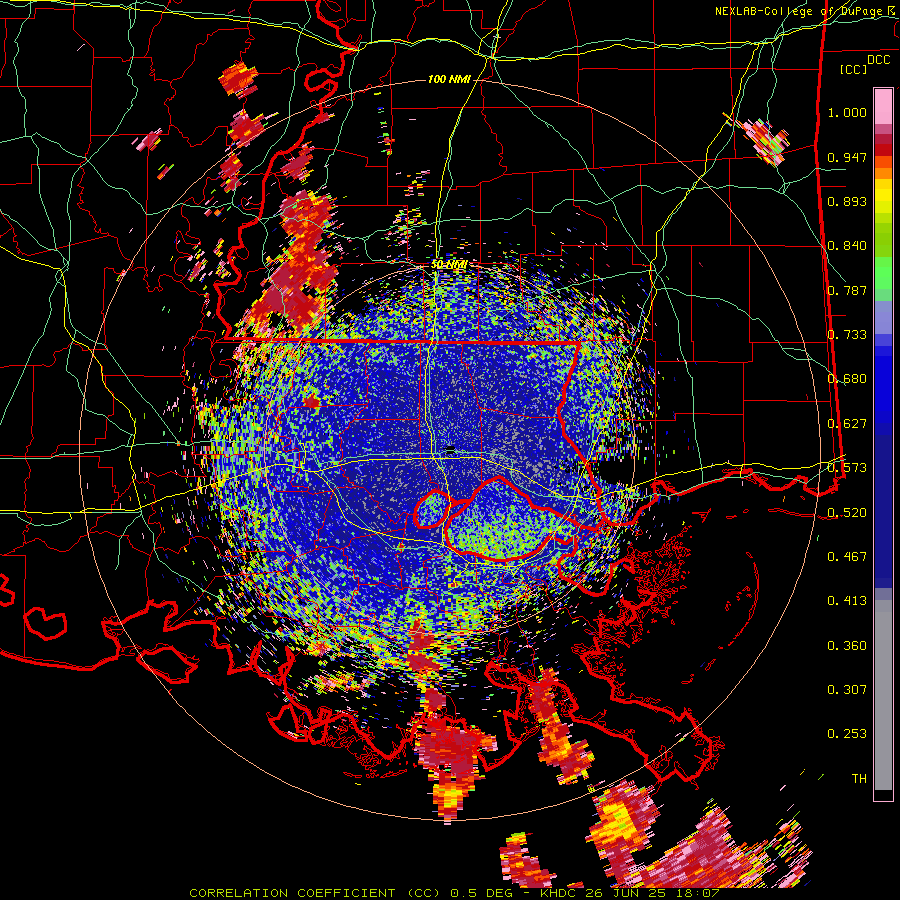Click the TH threshold label
This screenshot has height=900, width=900.
coord(859,779)
